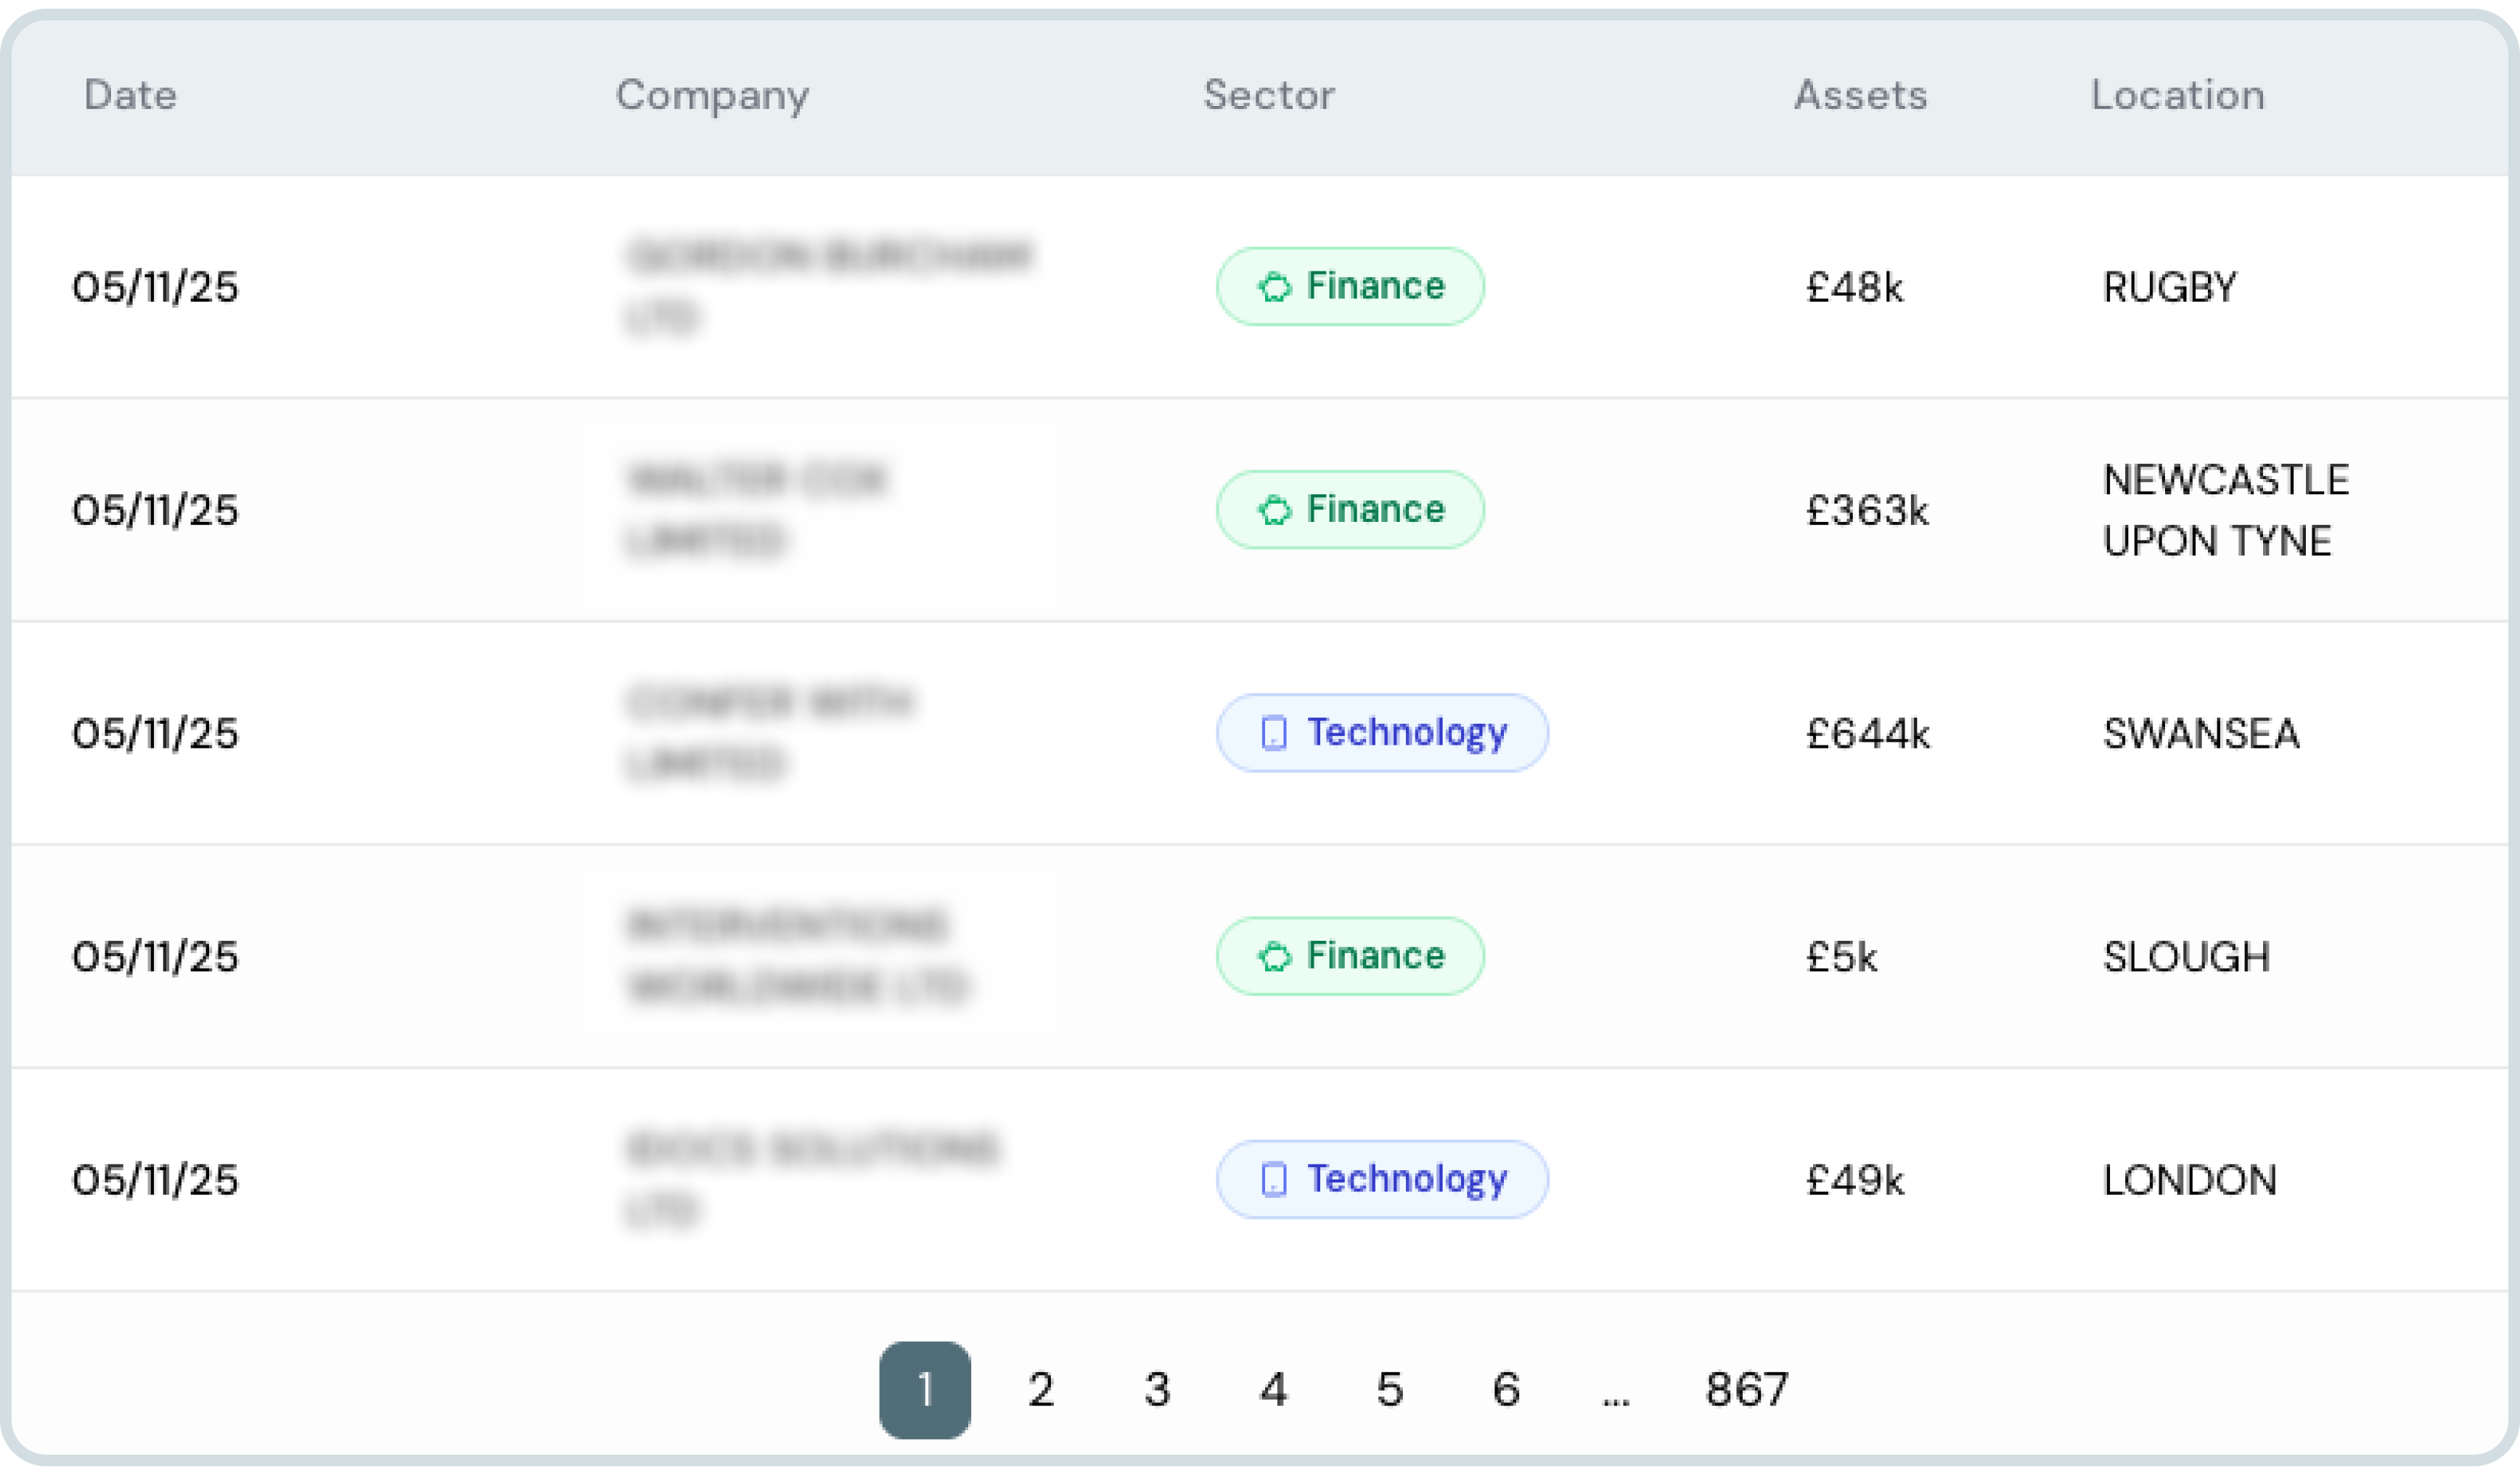
Task: Go to page 3 of results
Action: pyautogui.click(x=1157, y=1389)
